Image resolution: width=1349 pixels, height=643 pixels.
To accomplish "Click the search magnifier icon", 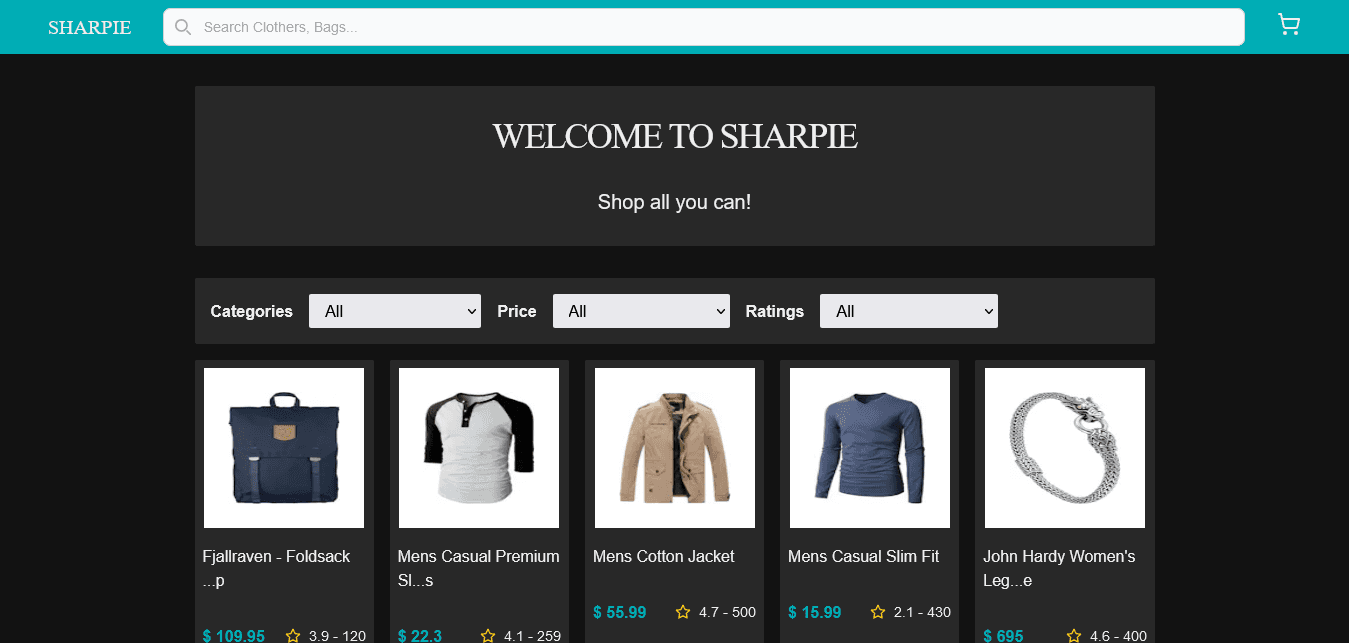I will coord(183,27).
